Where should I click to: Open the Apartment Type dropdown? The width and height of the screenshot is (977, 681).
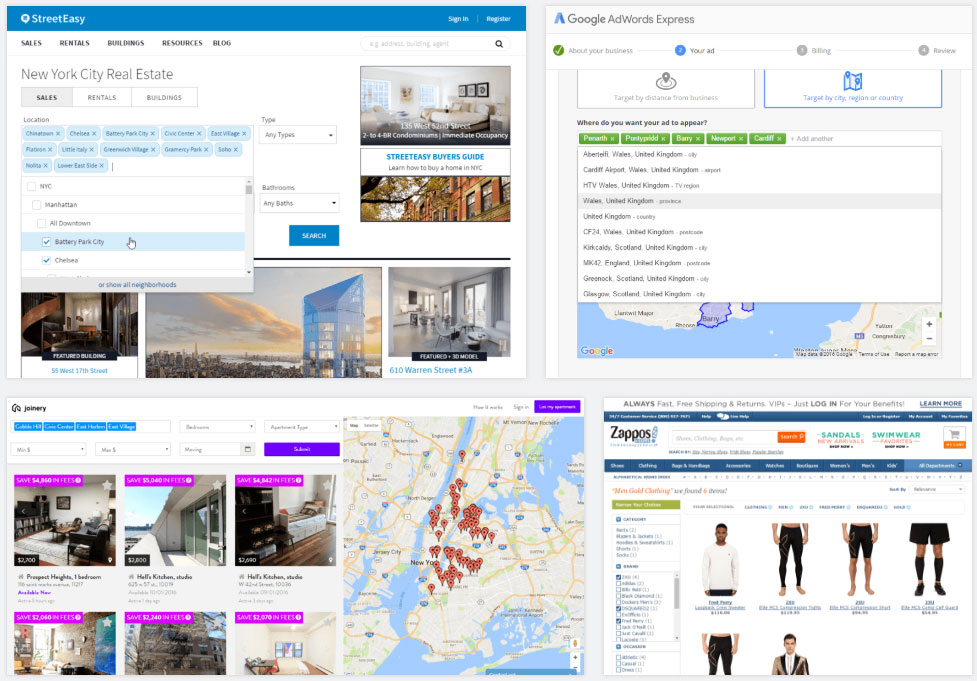click(302, 427)
